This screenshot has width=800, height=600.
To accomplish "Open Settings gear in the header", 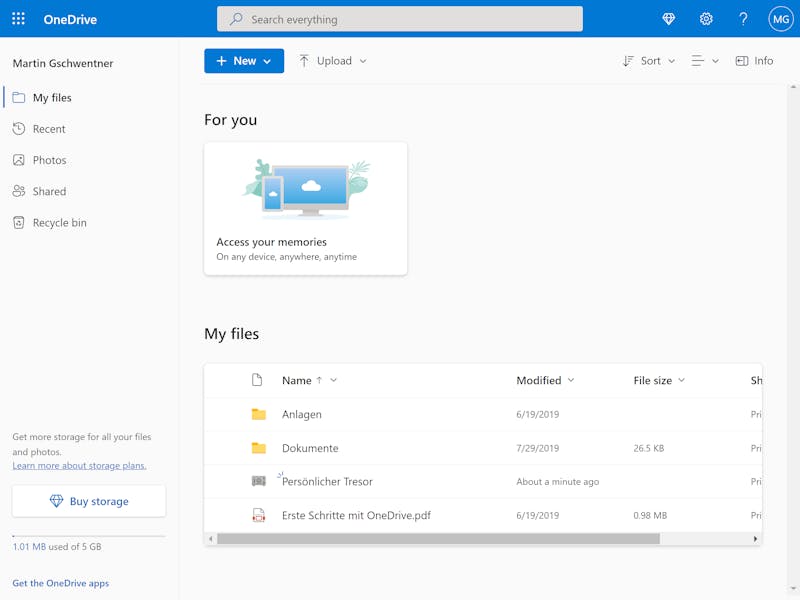I will coord(706,19).
